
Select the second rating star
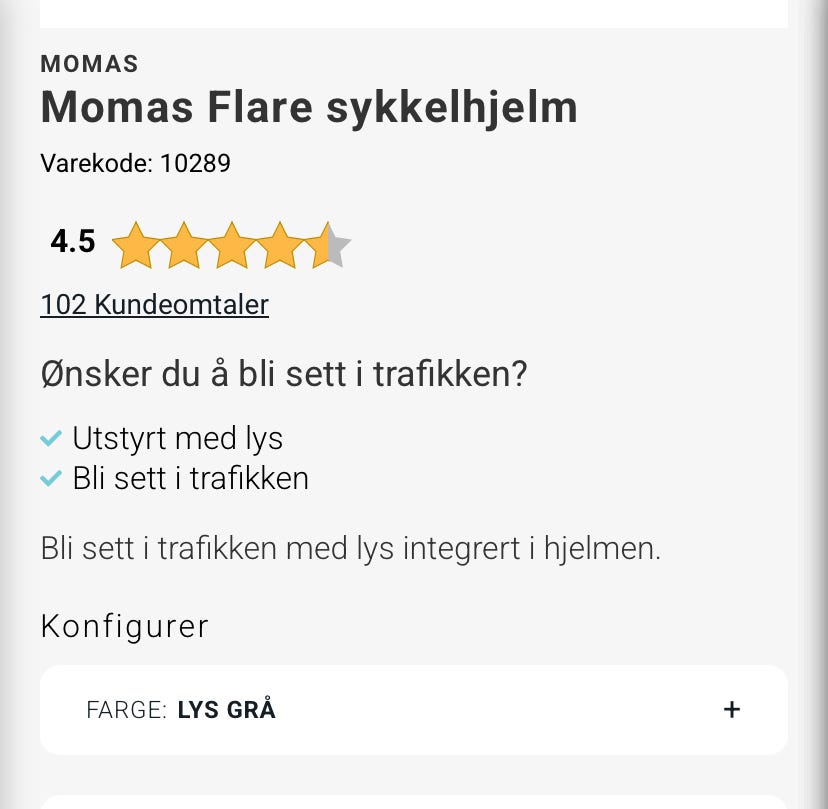183,244
